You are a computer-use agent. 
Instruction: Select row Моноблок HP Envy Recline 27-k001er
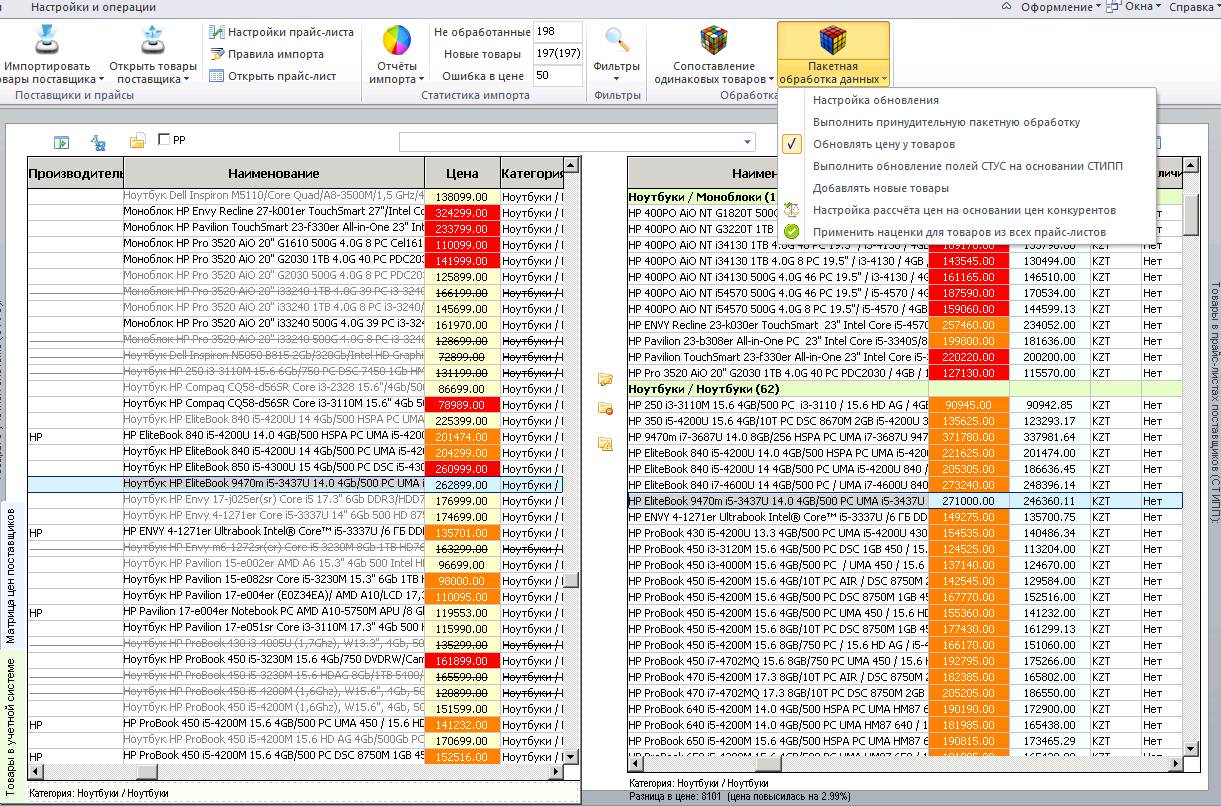295,213
